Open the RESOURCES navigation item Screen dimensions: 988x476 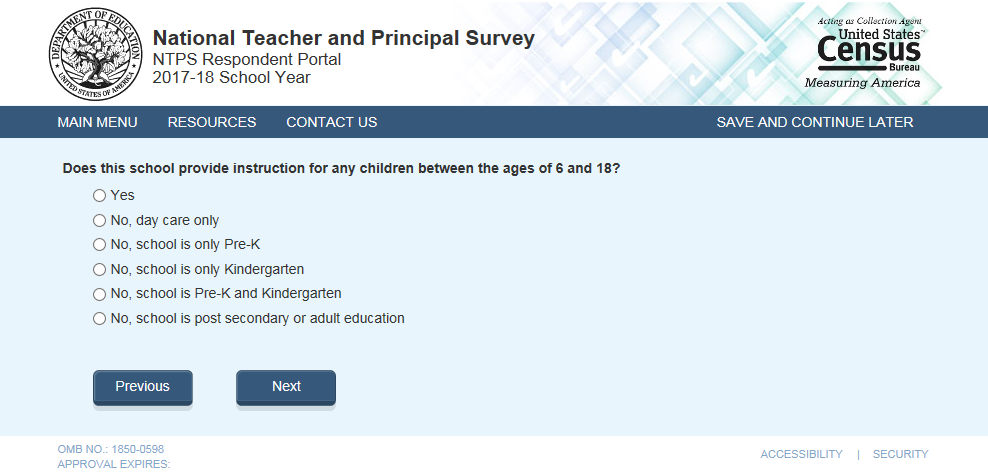coord(212,122)
